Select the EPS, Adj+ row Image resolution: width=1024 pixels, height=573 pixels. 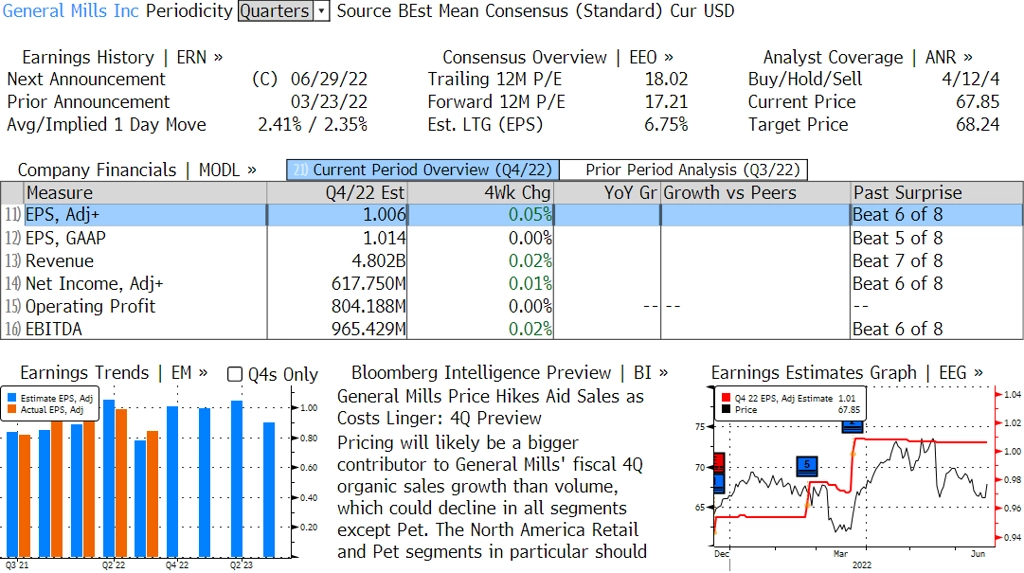click(511, 215)
